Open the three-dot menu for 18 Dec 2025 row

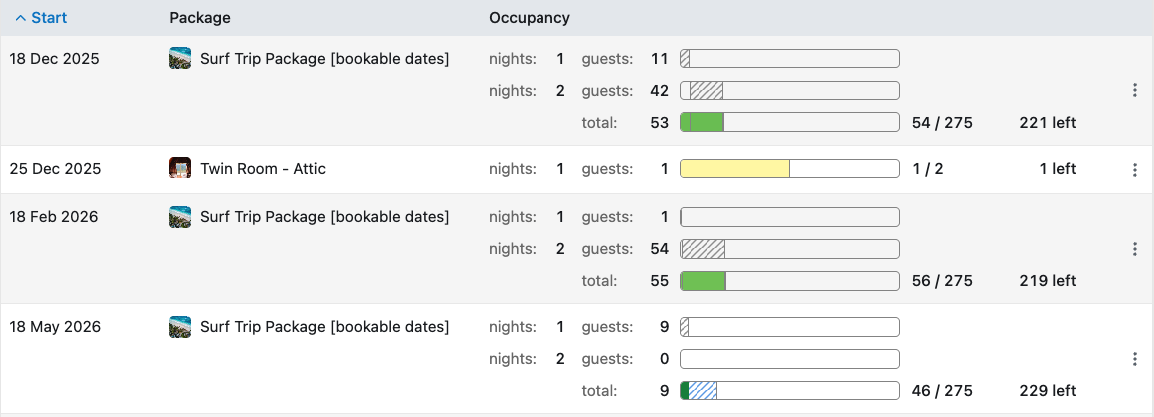(x=1134, y=91)
